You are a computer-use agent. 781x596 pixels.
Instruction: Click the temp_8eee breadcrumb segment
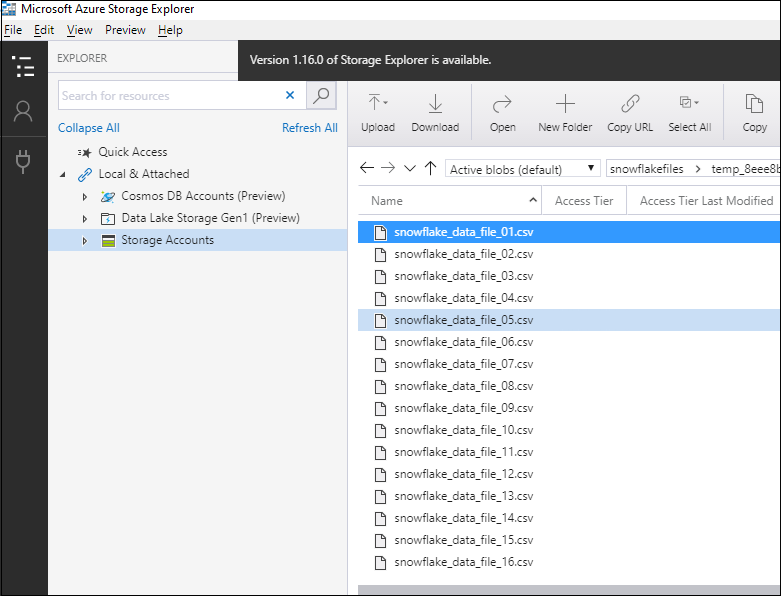pyautogui.click(x=745, y=169)
